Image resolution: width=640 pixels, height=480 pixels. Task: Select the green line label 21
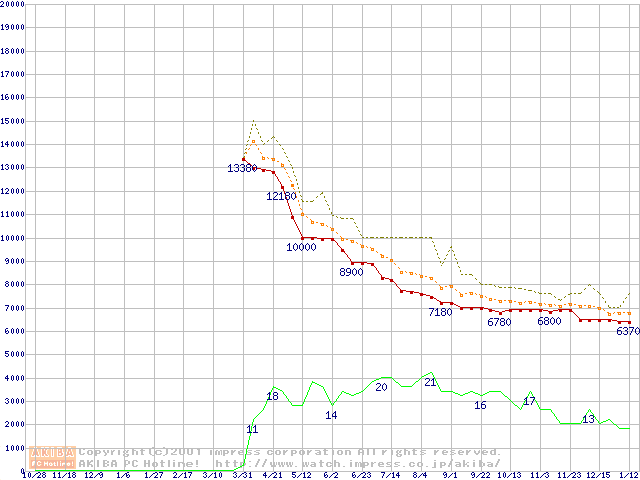tap(430, 382)
